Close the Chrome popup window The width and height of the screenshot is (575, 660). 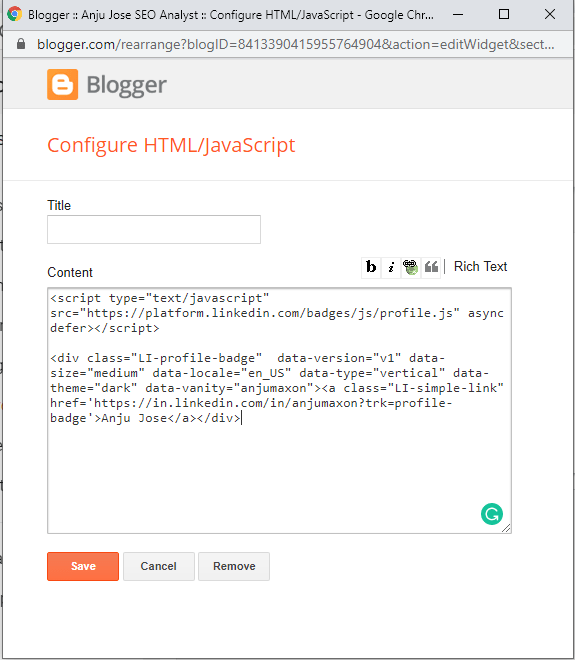[x=550, y=14]
